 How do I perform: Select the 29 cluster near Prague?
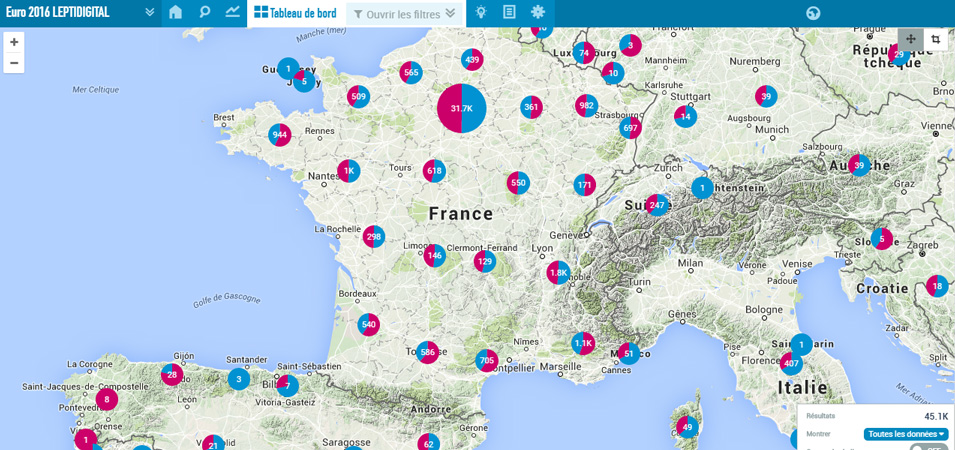point(899,55)
